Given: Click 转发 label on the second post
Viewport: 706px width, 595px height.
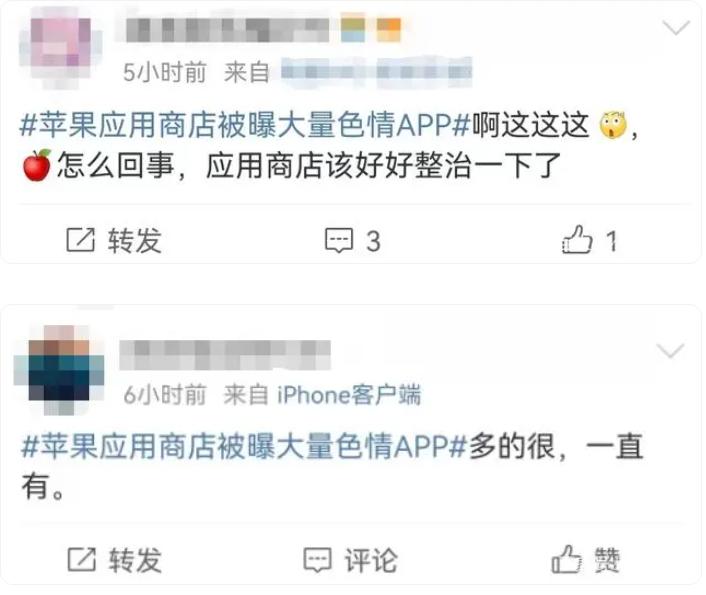Looking at the screenshot, I should pyautogui.click(x=135, y=560).
